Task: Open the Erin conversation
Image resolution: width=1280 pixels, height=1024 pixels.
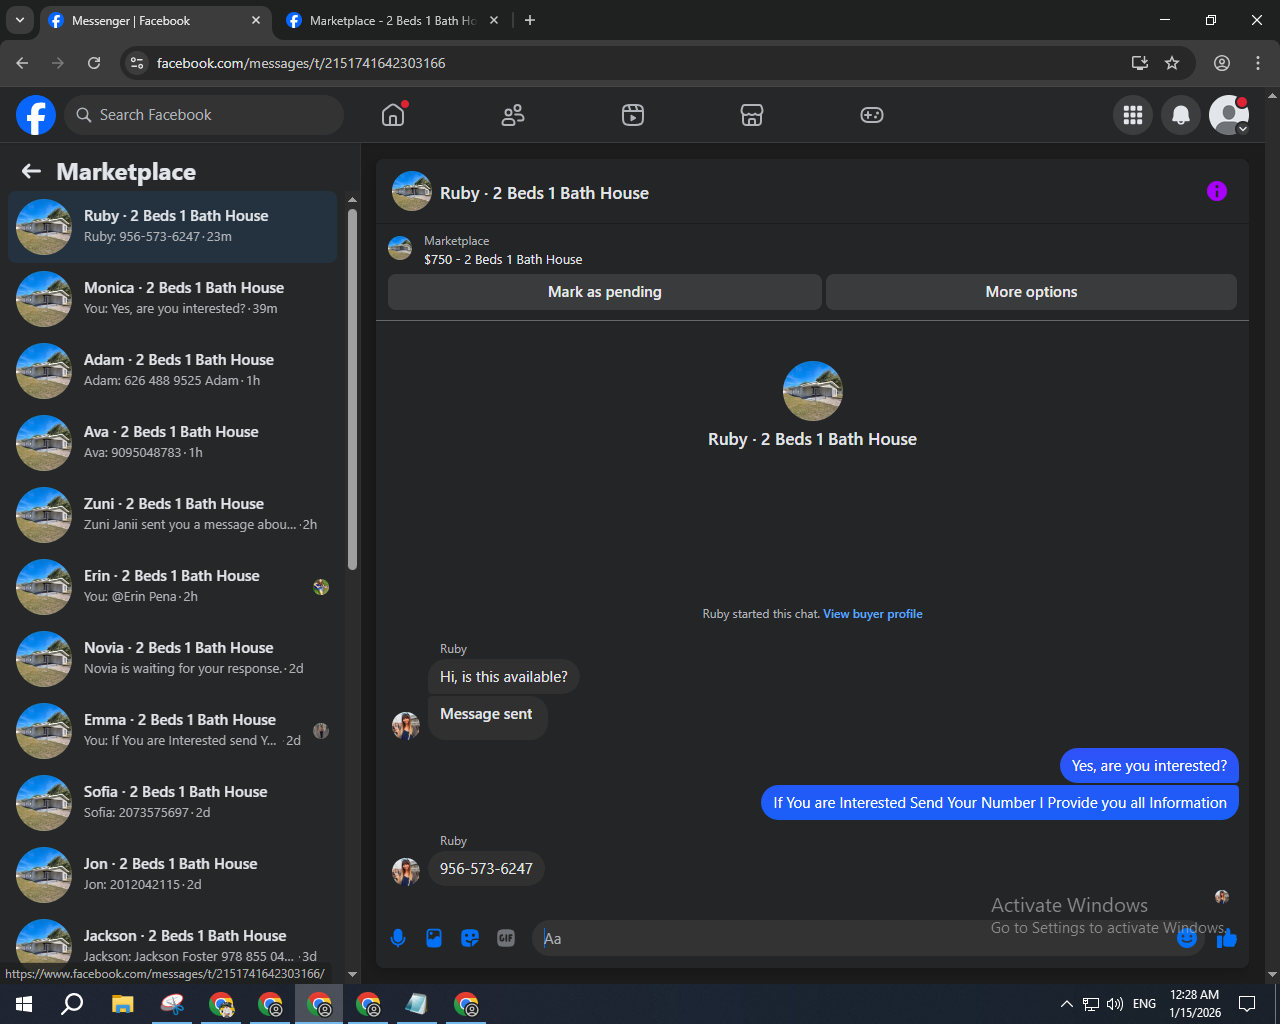Action: [173, 587]
